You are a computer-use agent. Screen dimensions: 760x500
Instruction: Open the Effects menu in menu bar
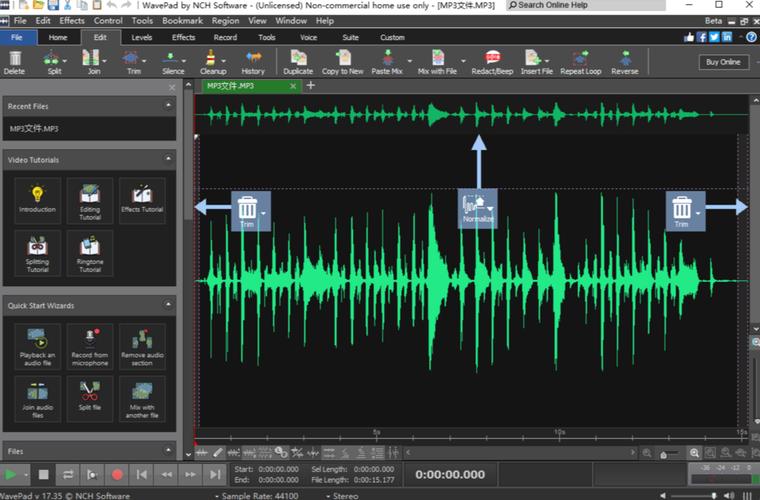tap(72, 21)
